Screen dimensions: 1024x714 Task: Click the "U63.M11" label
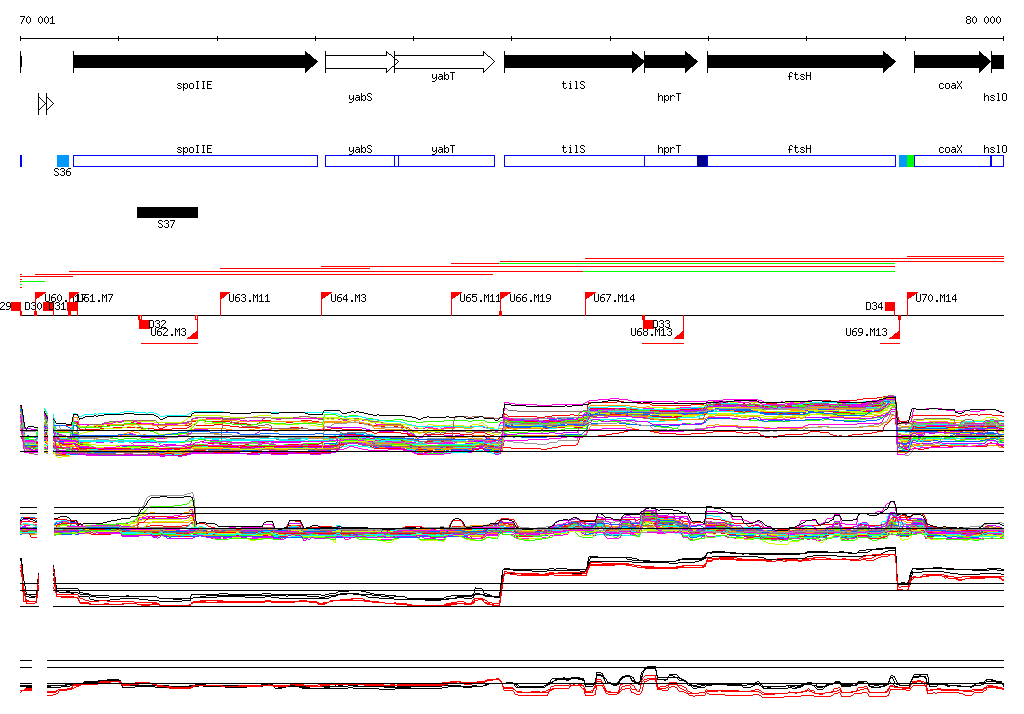pyautogui.click(x=249, y=298)
